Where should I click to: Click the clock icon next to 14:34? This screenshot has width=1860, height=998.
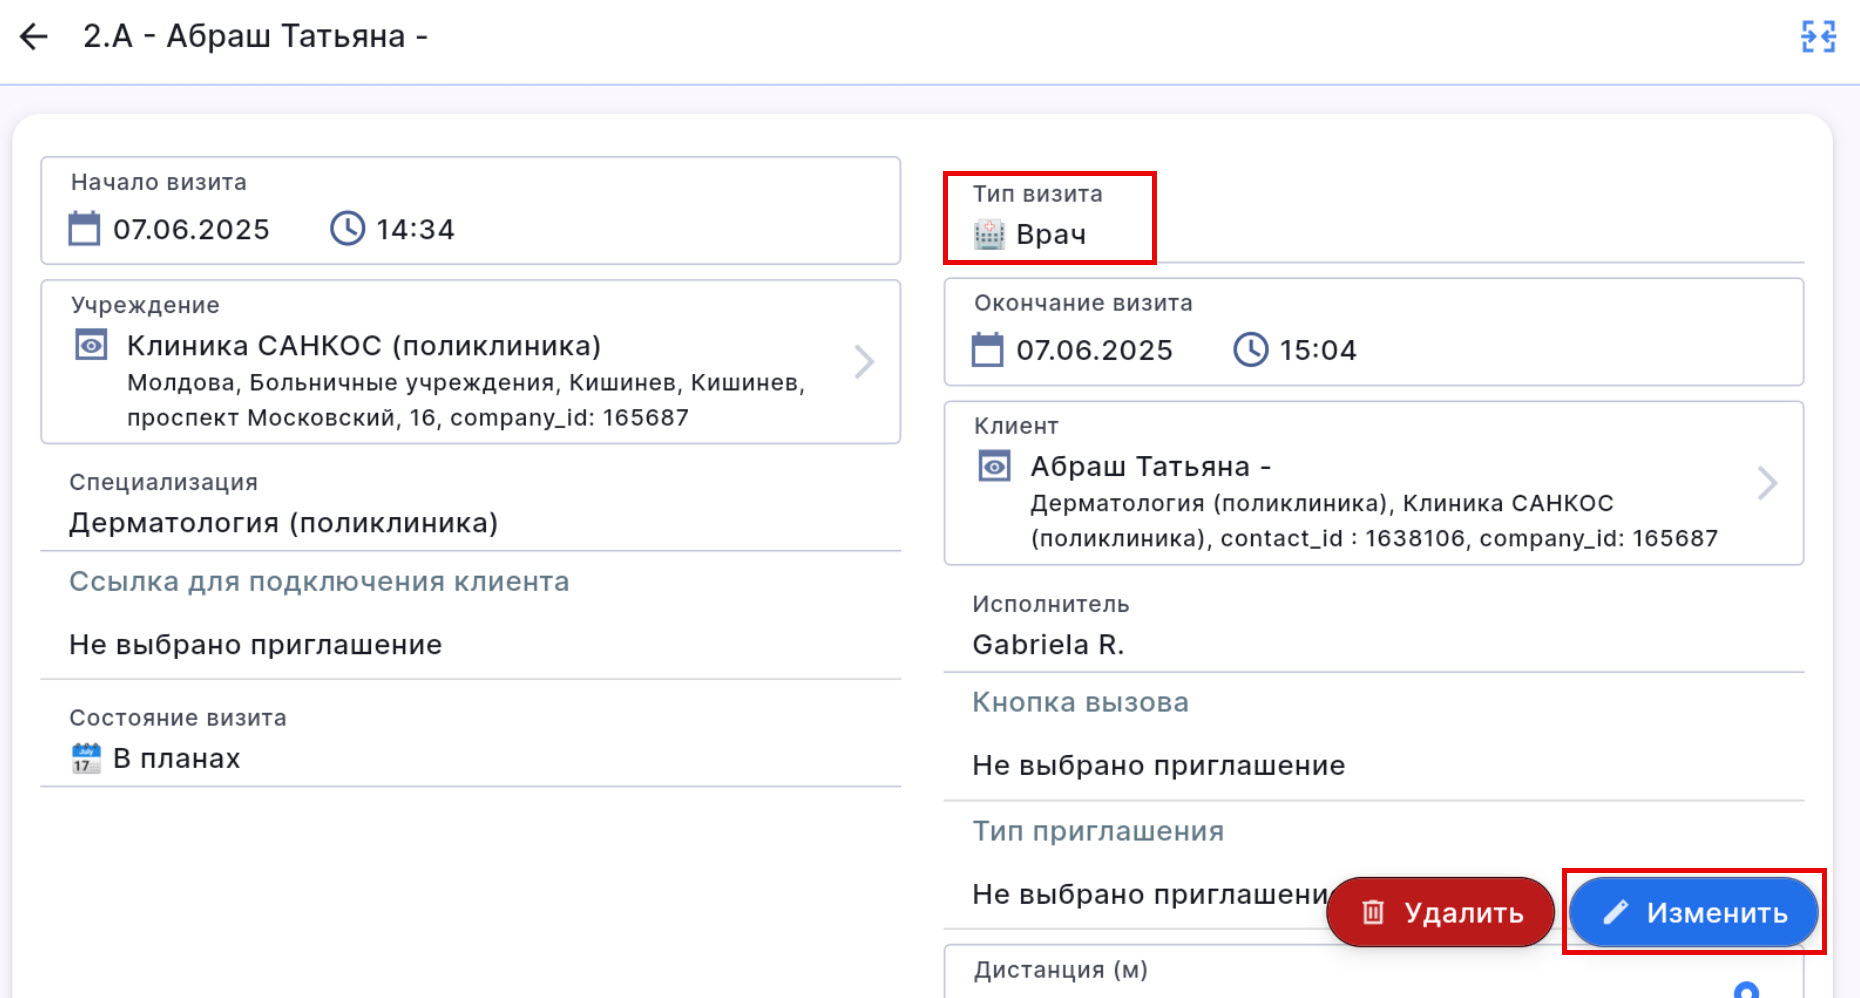tap(347, 229)
